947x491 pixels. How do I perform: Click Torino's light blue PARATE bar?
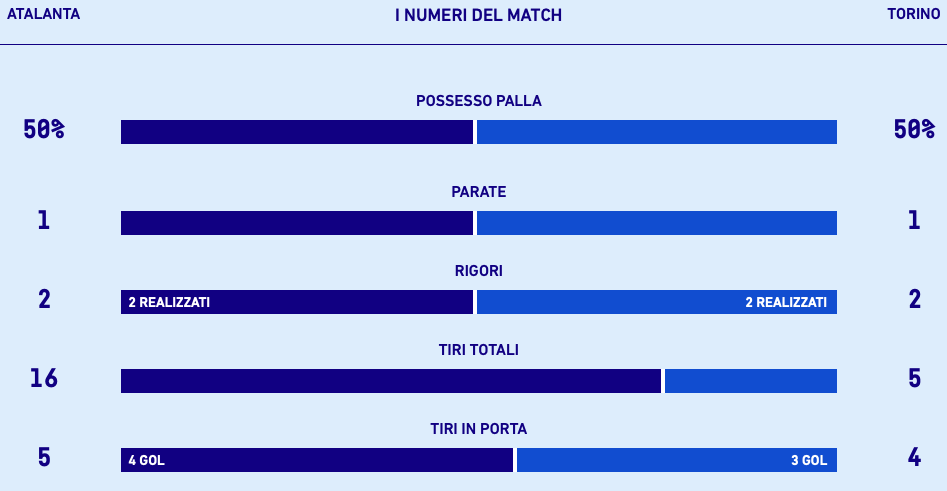coord(656,223)
